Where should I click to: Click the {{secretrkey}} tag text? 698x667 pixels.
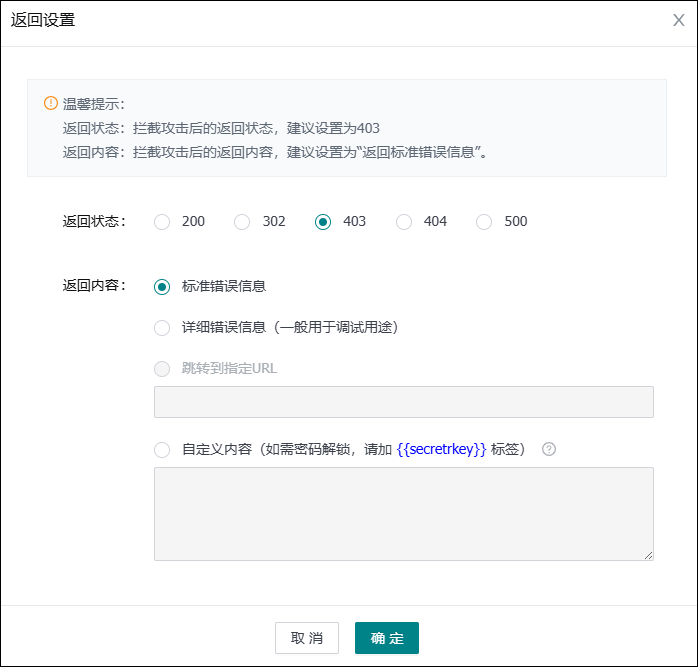(441, 449)
